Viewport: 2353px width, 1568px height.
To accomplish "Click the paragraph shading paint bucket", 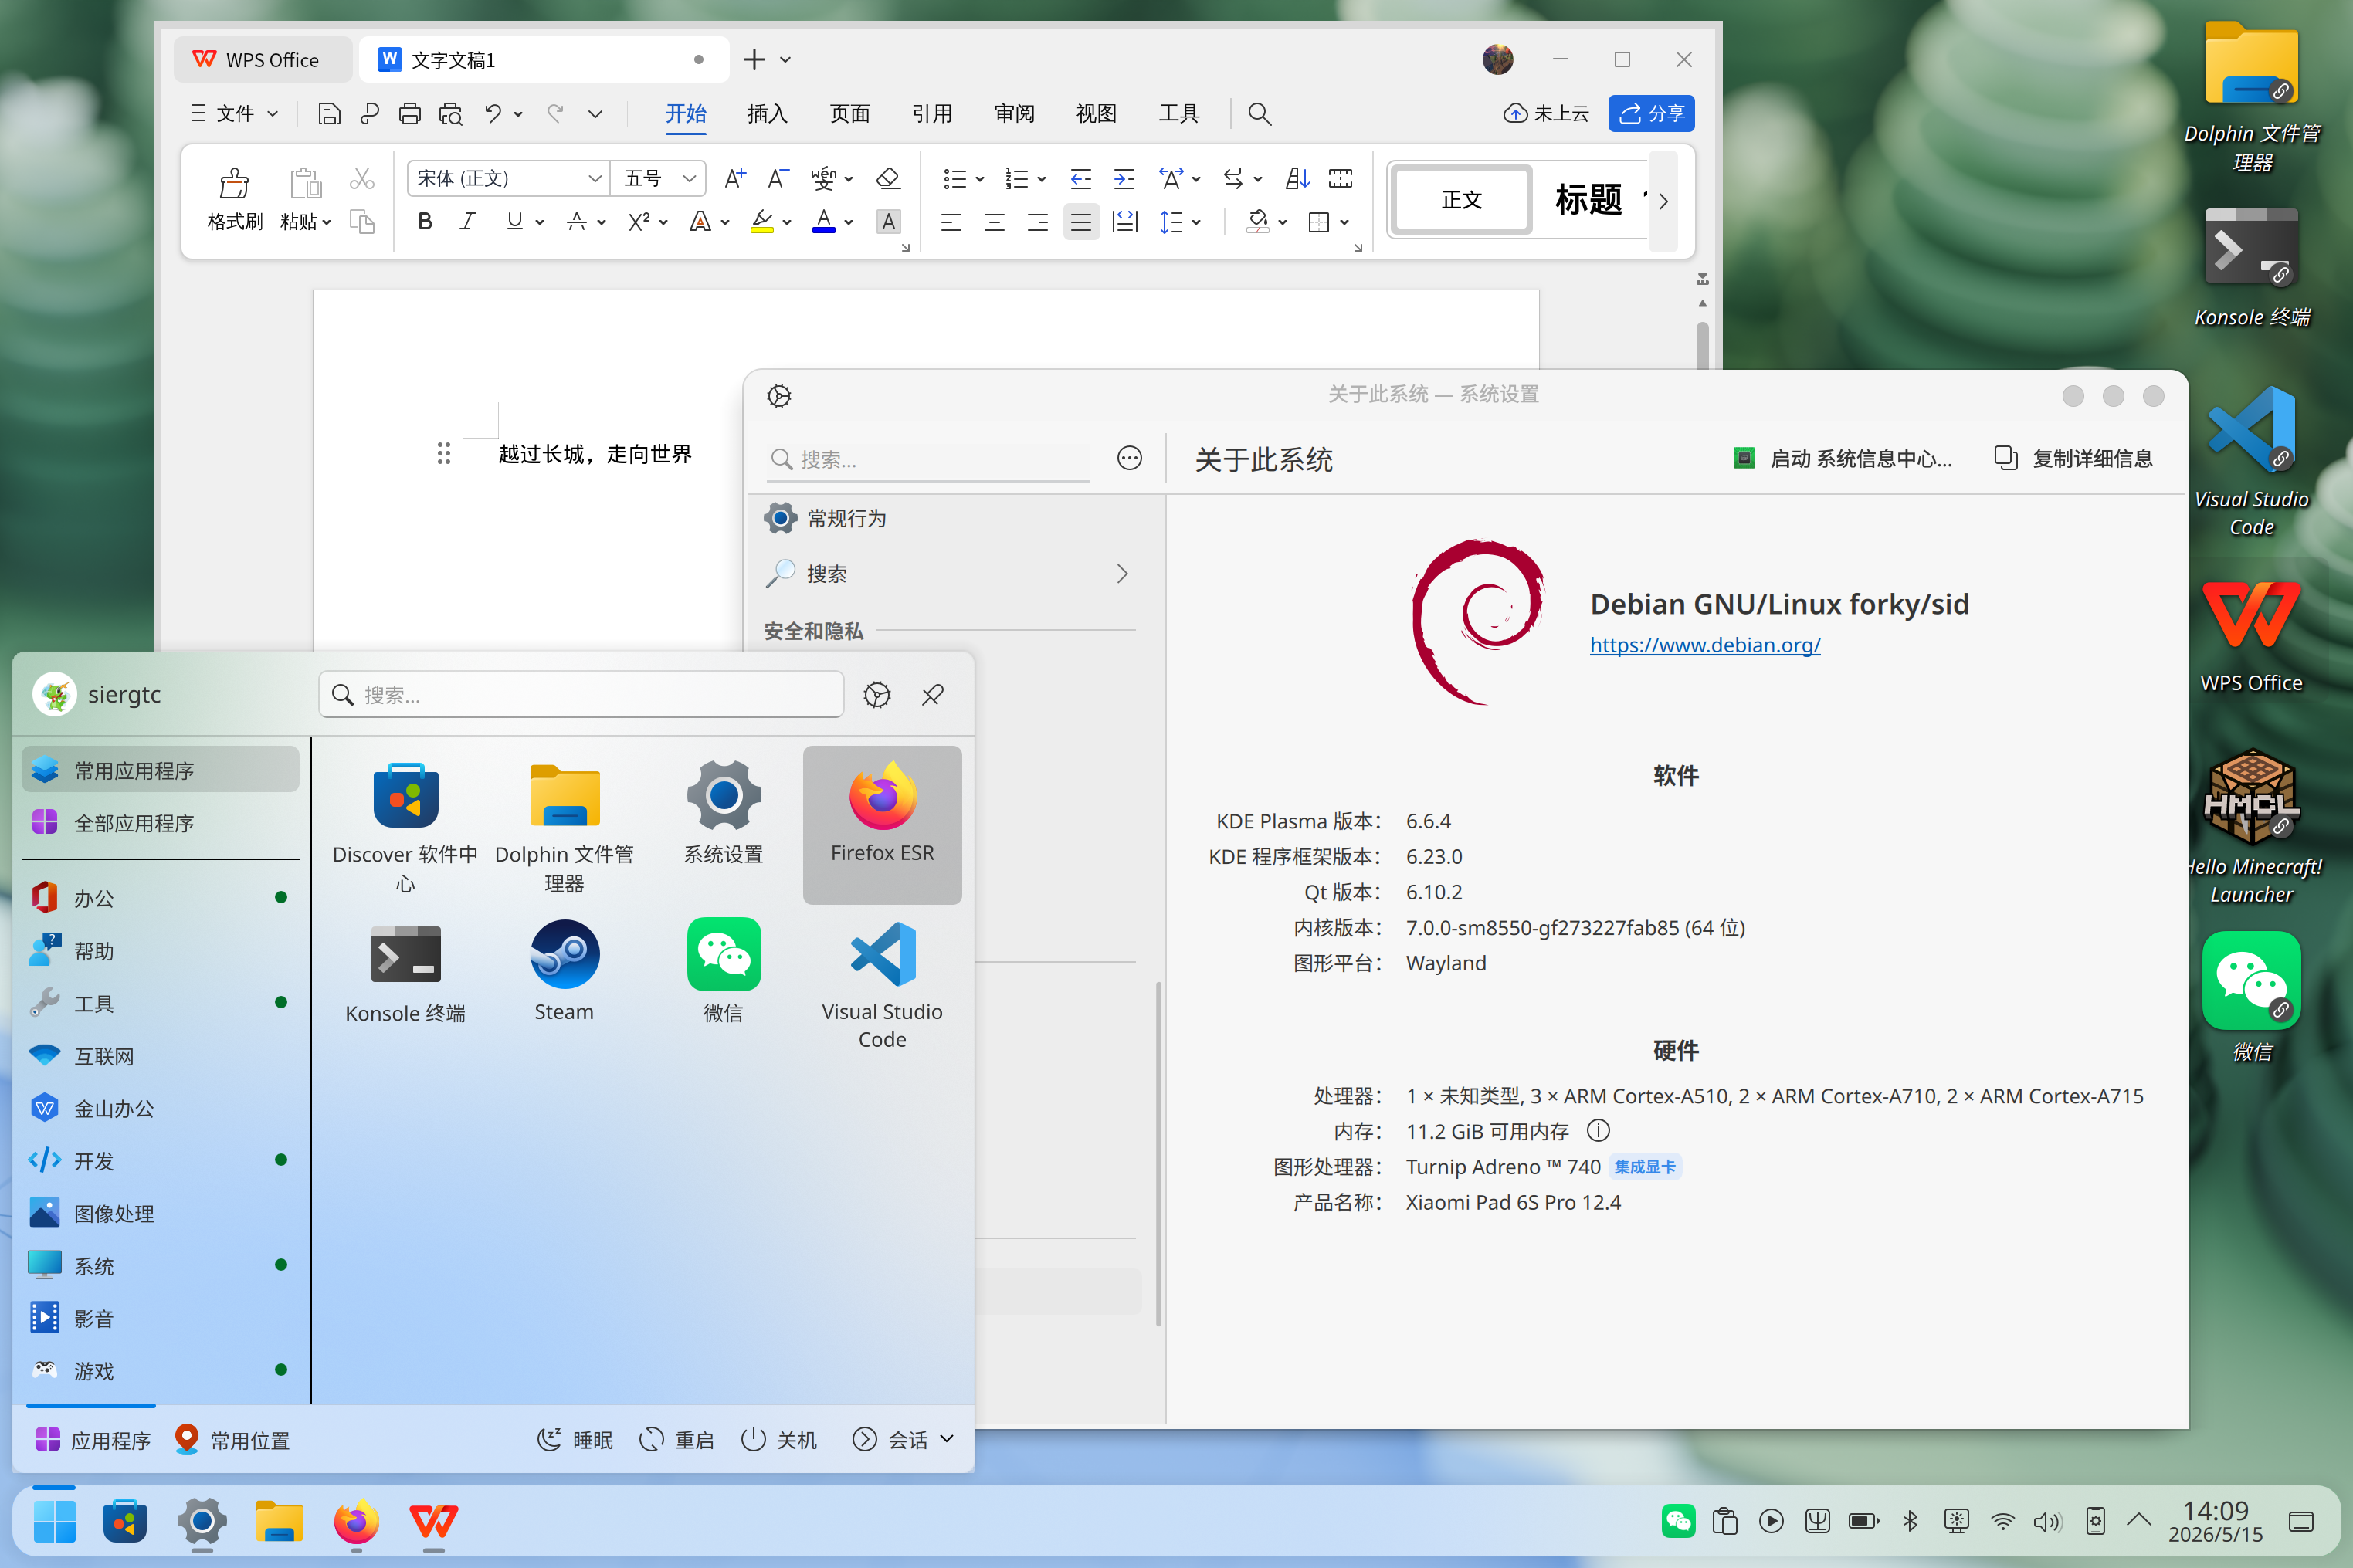I will (1258, 222).
